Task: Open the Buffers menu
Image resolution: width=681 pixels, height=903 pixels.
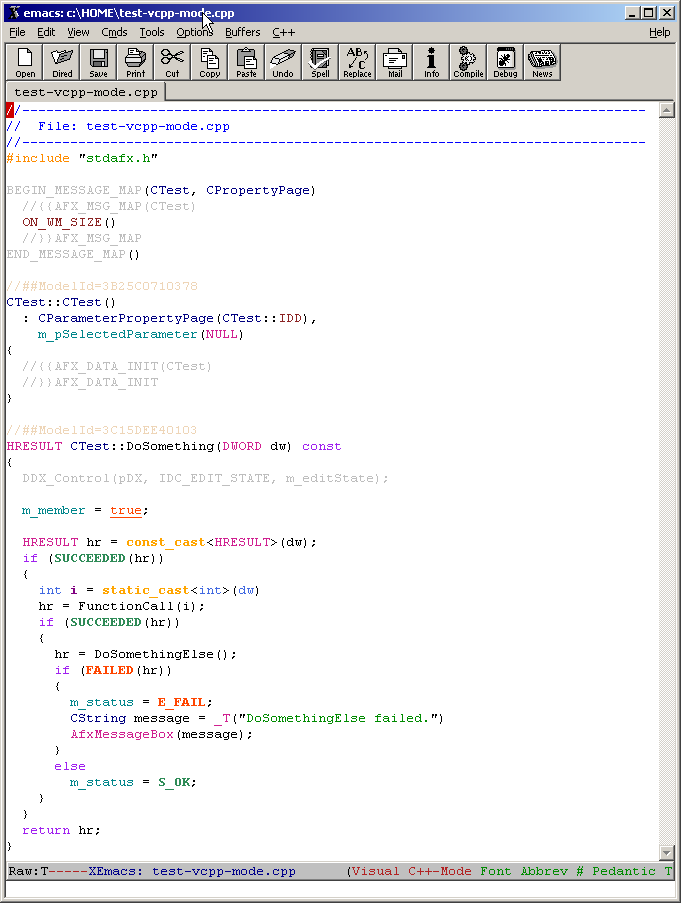Action: point(242,32)
